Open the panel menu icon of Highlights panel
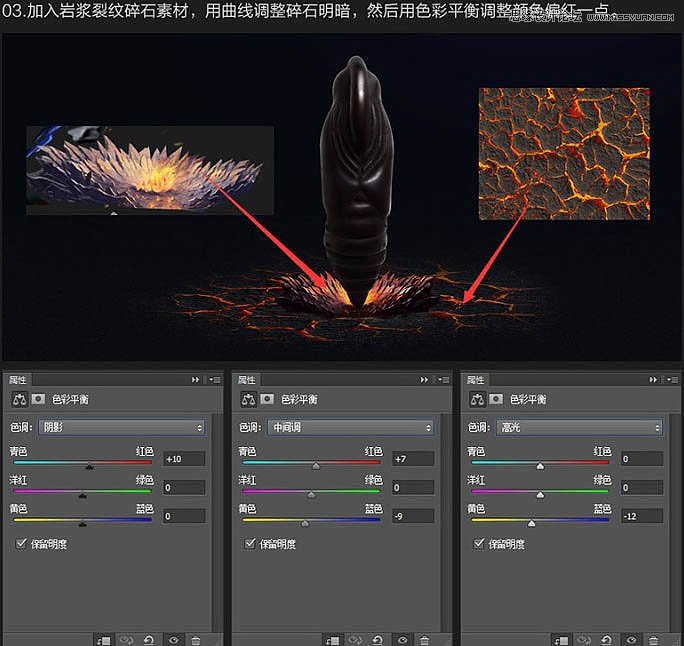The height and width of the screenshot is (646, 684). tap(672, 380)
